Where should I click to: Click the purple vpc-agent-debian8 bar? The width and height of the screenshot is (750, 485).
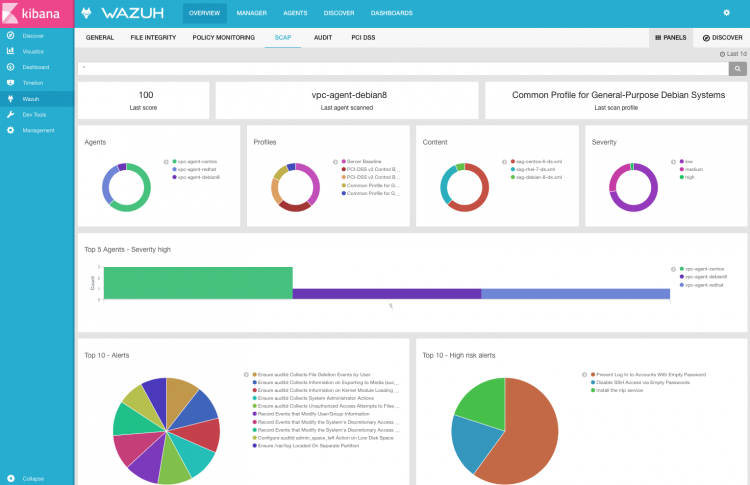point(387,294)
